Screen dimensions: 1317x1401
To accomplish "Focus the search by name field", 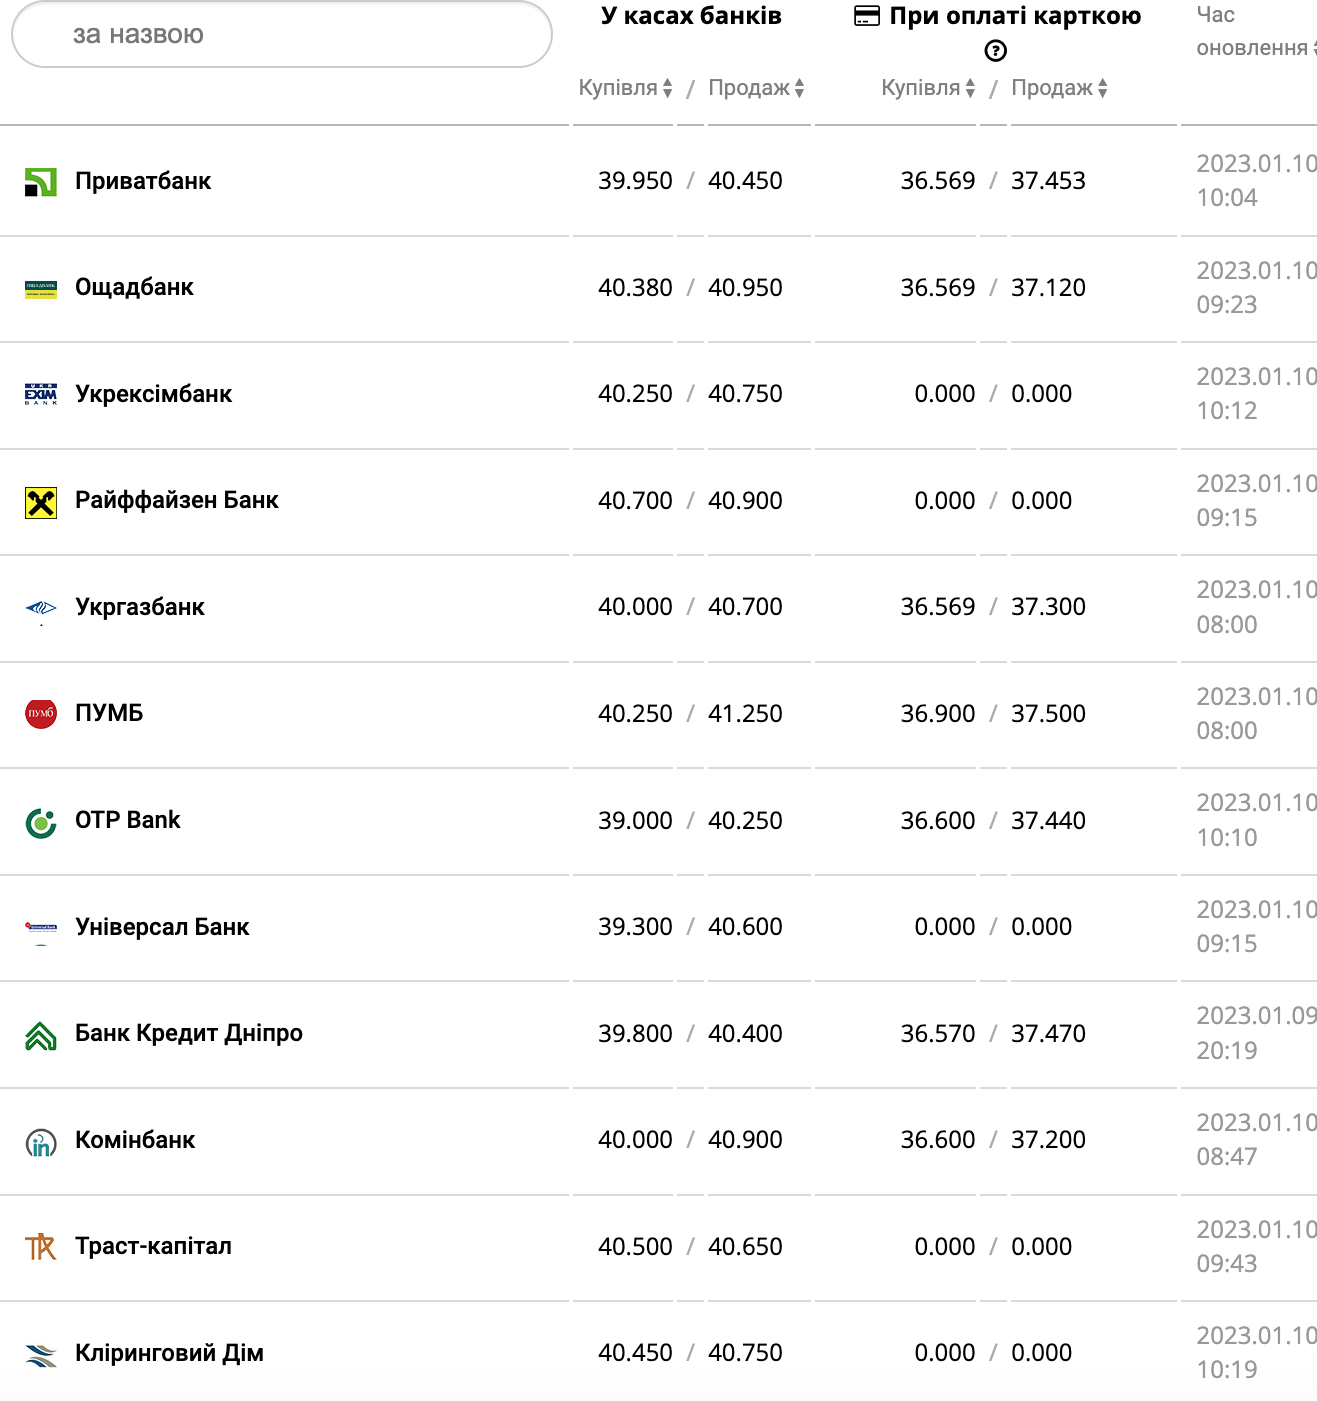I will click(x=281, y=35).
